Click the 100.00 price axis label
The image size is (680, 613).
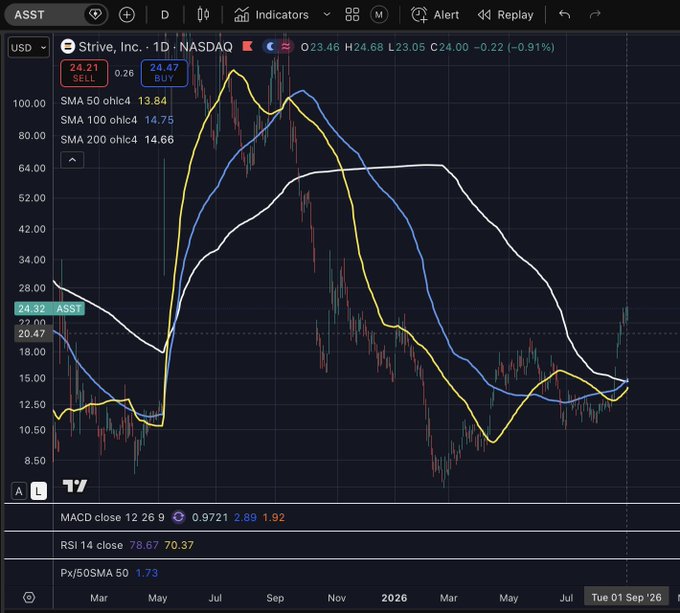29,104
